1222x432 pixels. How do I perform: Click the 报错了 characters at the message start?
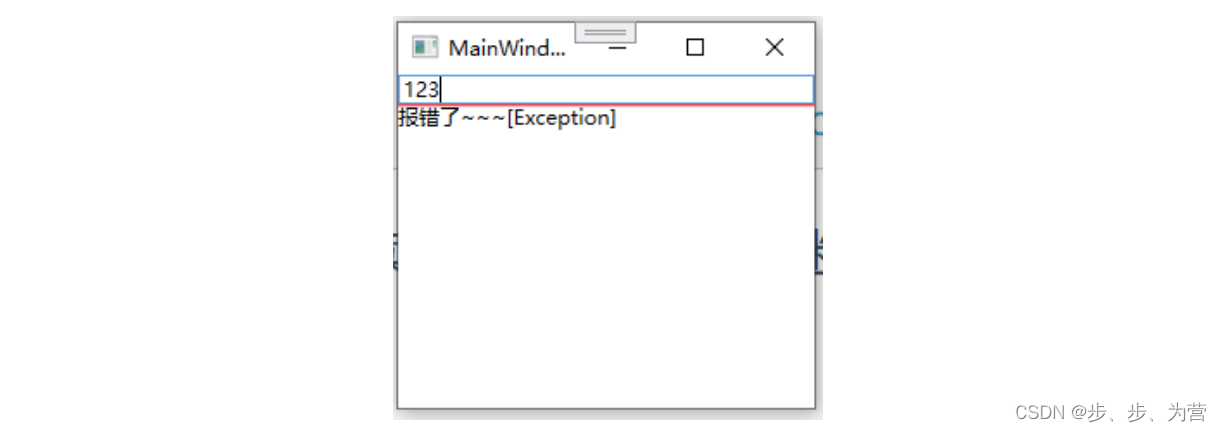click(428, 118)
